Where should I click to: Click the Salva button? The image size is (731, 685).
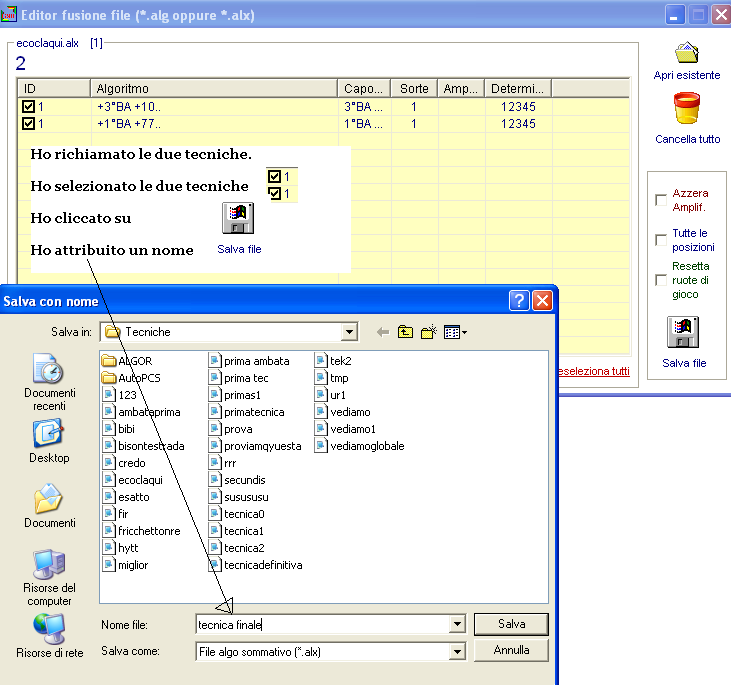[x=511, y=624]
